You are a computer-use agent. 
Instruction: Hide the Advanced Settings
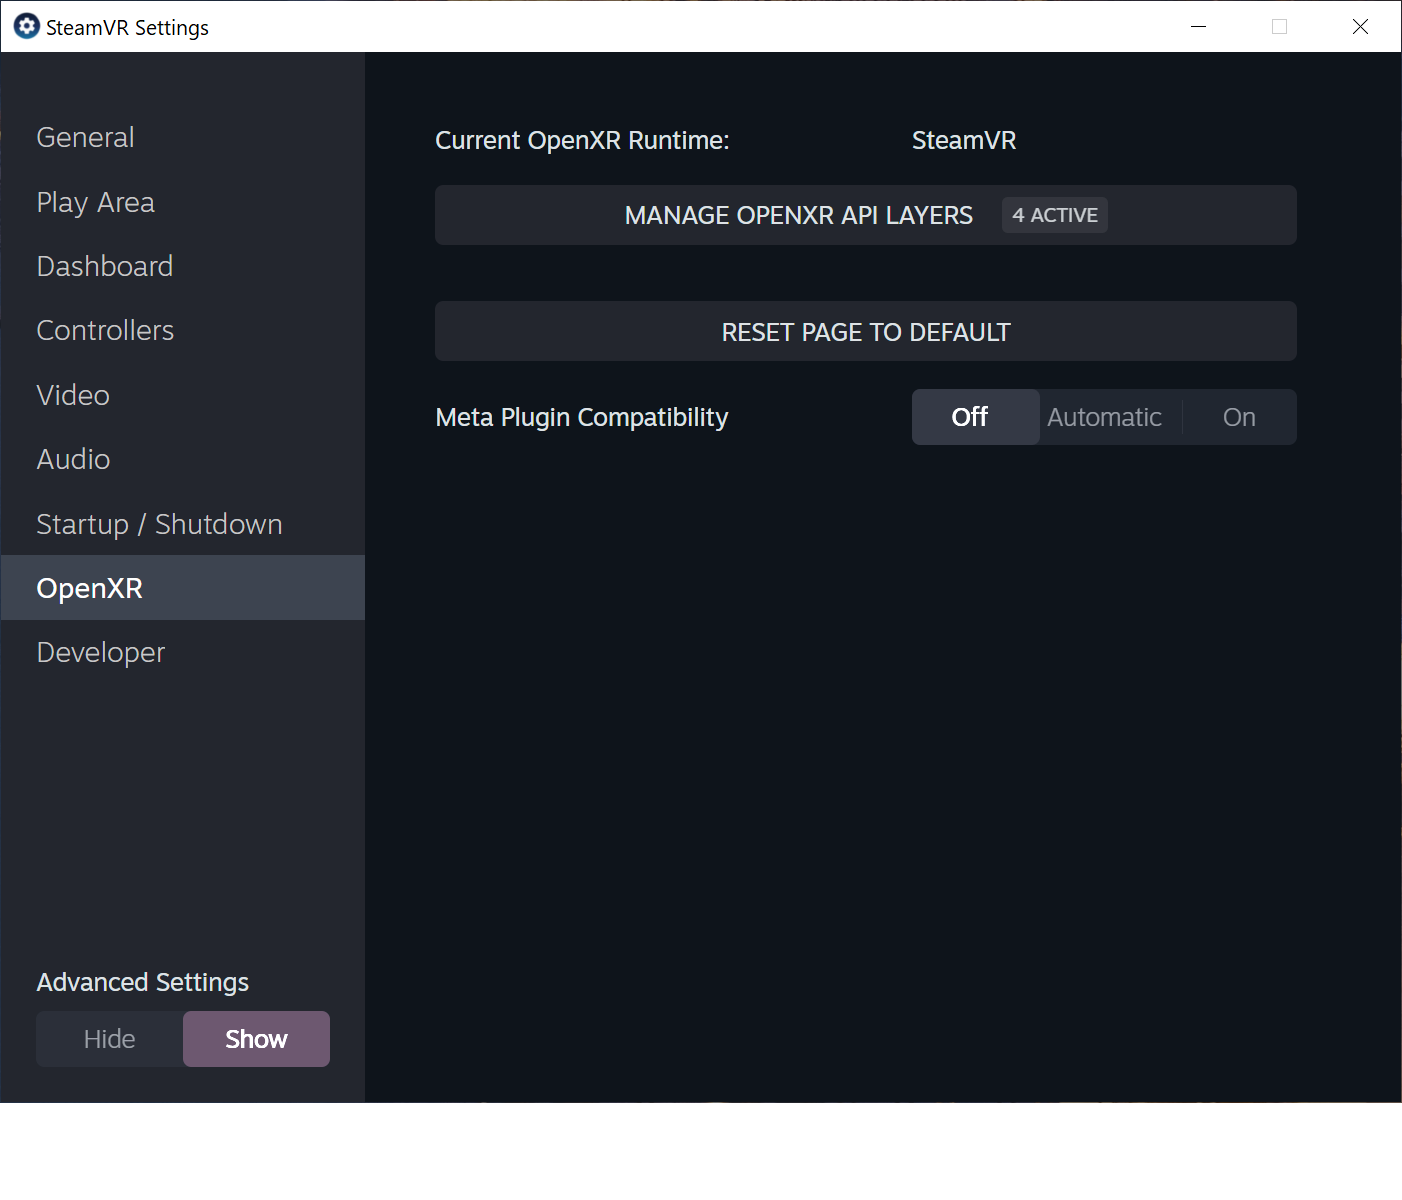(x=110, y=1039)
